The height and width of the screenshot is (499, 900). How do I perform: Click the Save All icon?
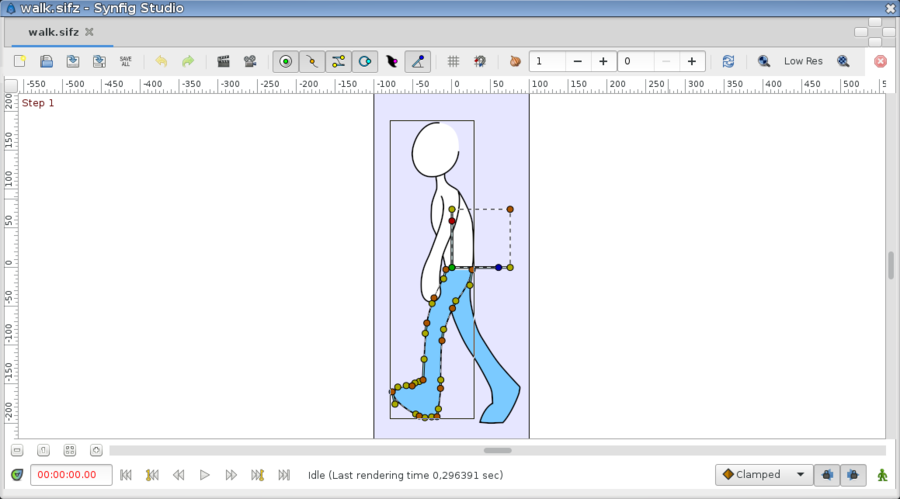click(x=126, y=61)
